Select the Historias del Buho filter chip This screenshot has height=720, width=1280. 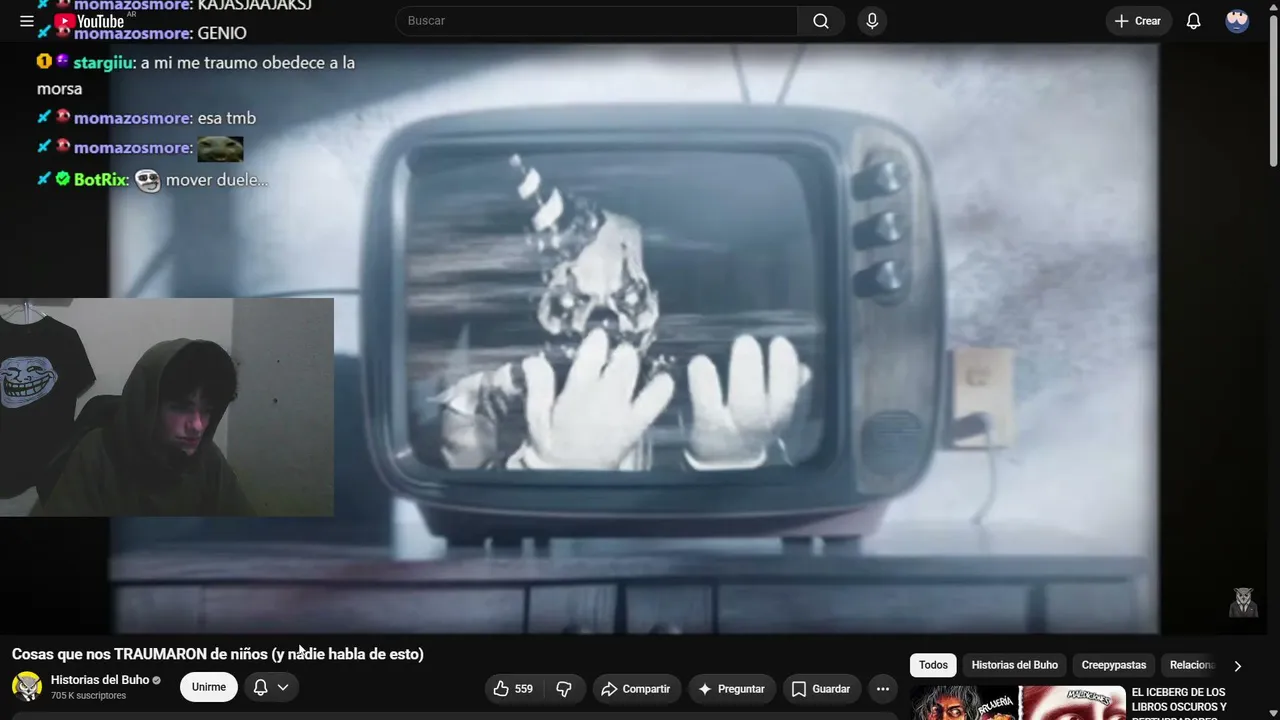tap(1014, 665)
